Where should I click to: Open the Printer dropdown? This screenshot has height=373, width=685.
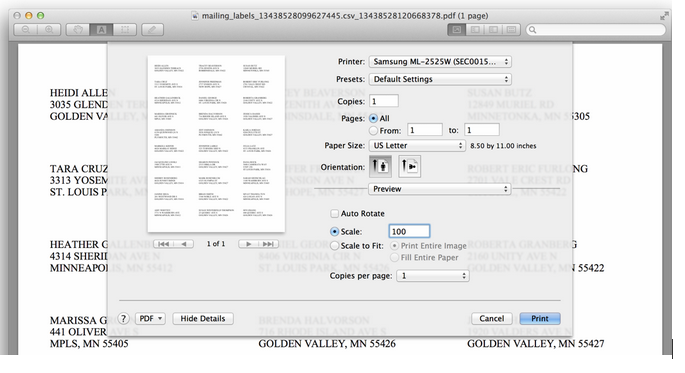(x=440, y=62)
